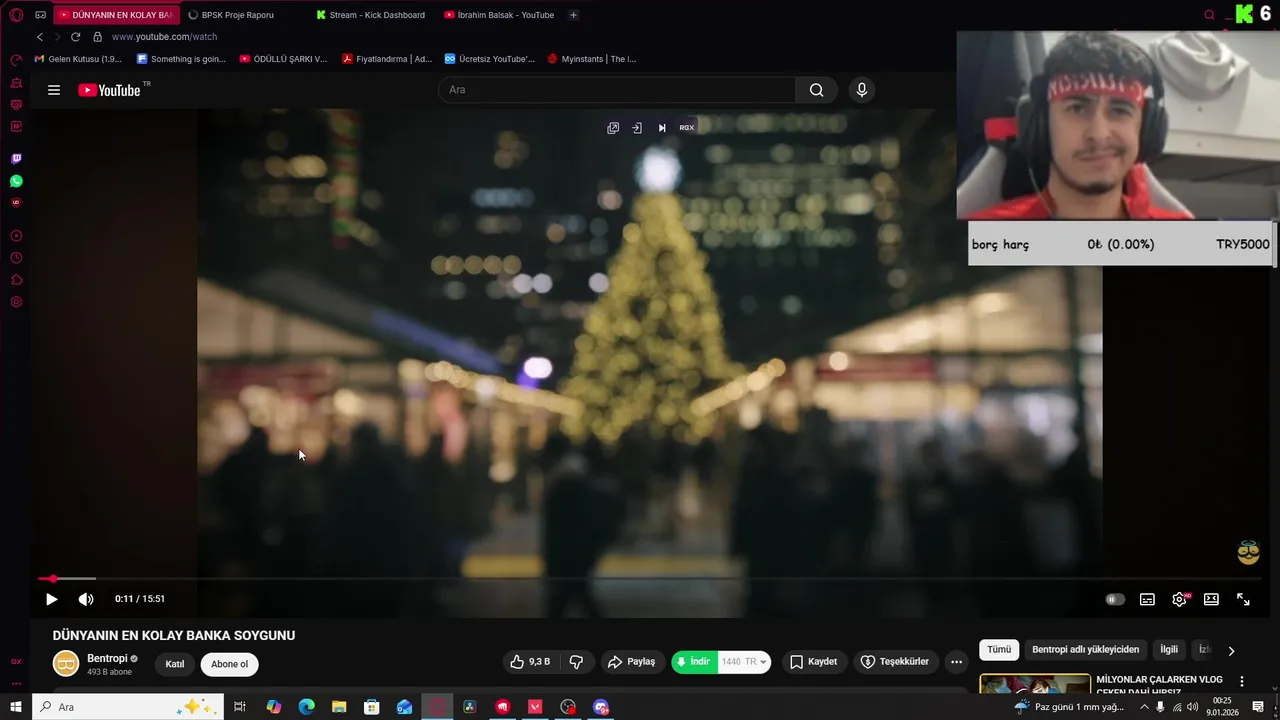Click the RGX overlay button

pos(686,128)
